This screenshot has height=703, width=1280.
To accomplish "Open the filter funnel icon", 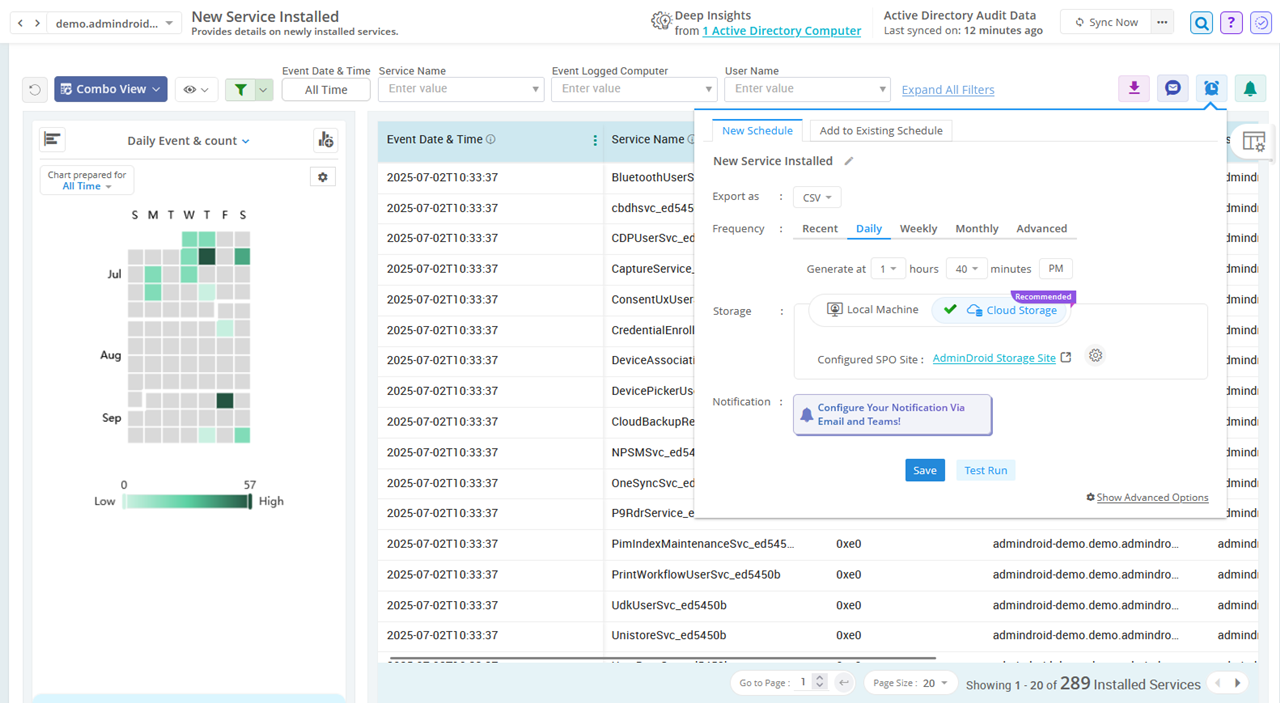I will pos(241,88).
